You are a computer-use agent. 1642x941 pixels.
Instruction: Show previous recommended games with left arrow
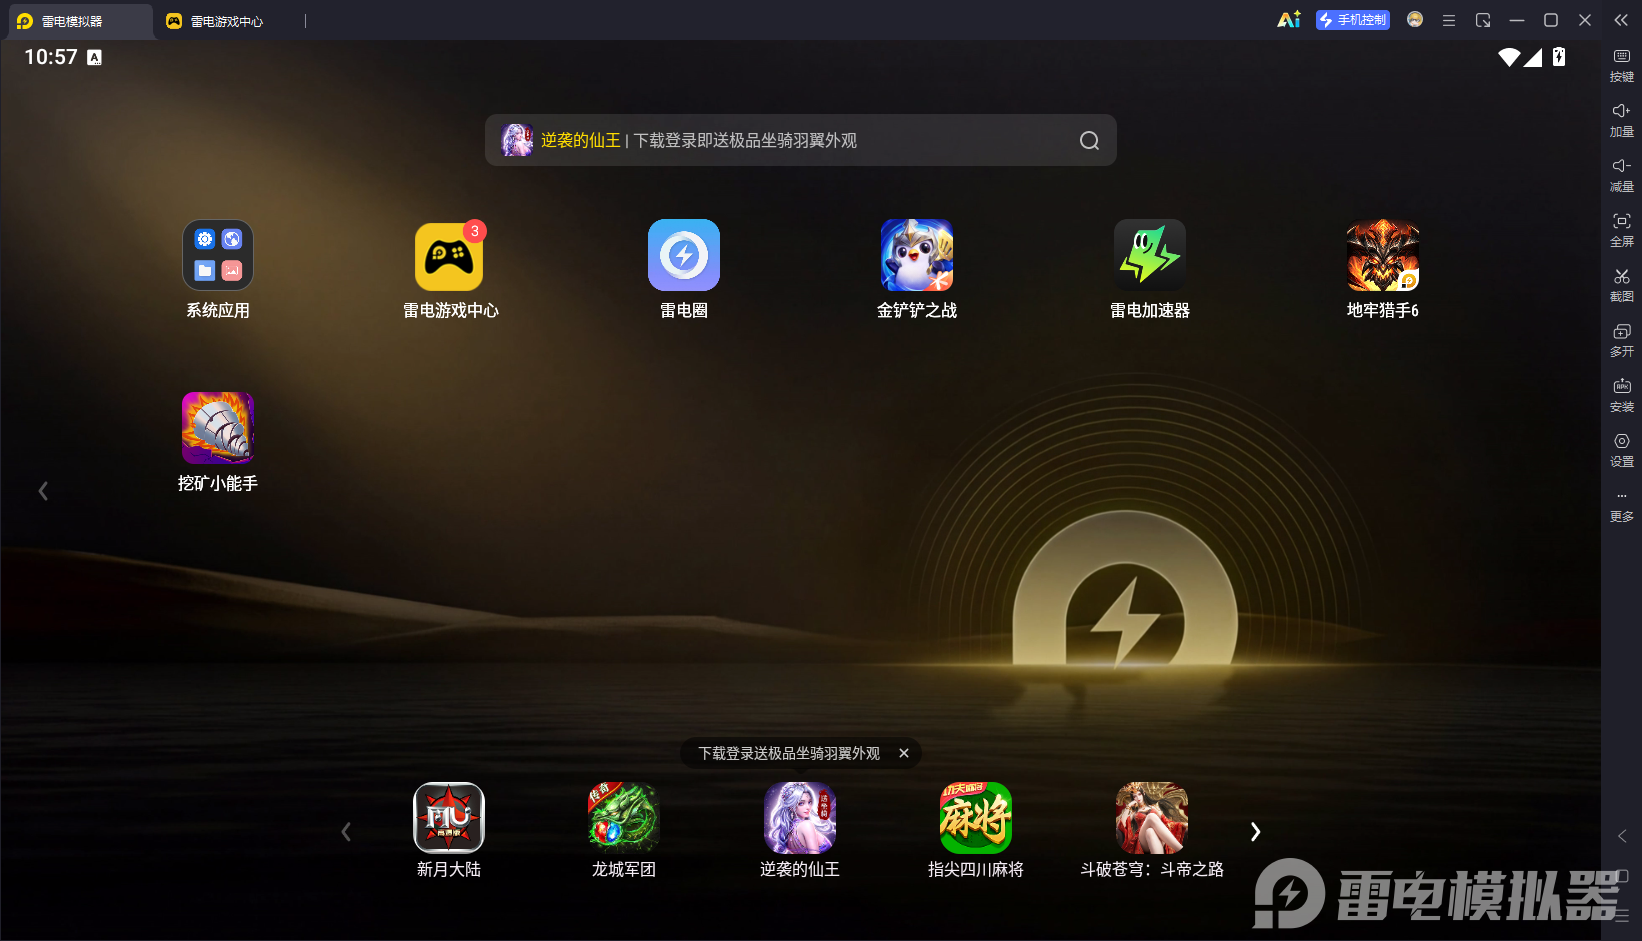pos(346,832)
